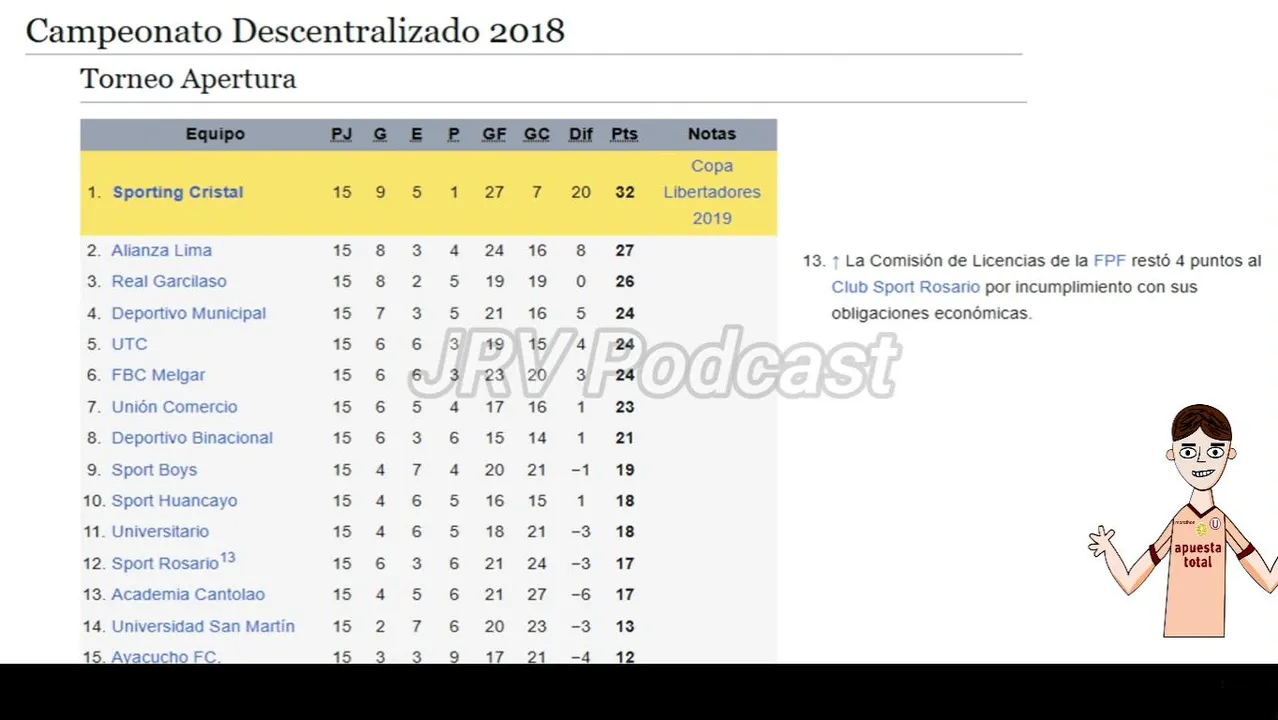Click the footnote back-arrow next to note 13
The height and width of the screenshot is (720, 1278).
click(836, 261)
